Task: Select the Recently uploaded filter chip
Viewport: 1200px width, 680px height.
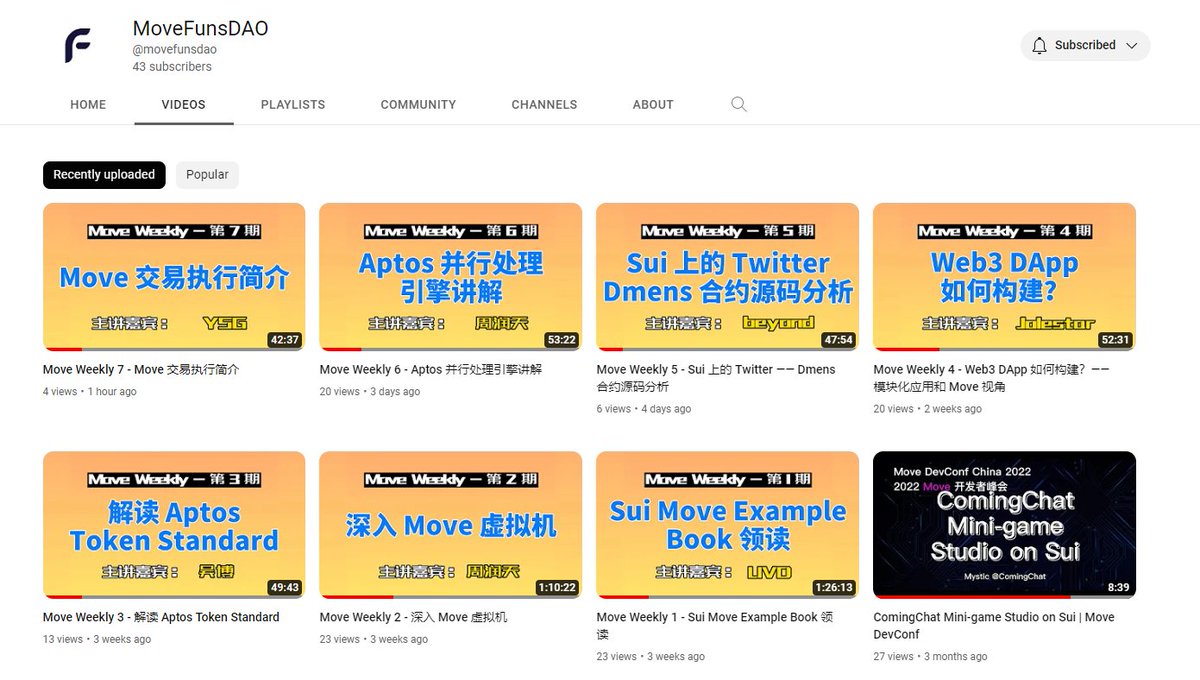Action: 104,175
